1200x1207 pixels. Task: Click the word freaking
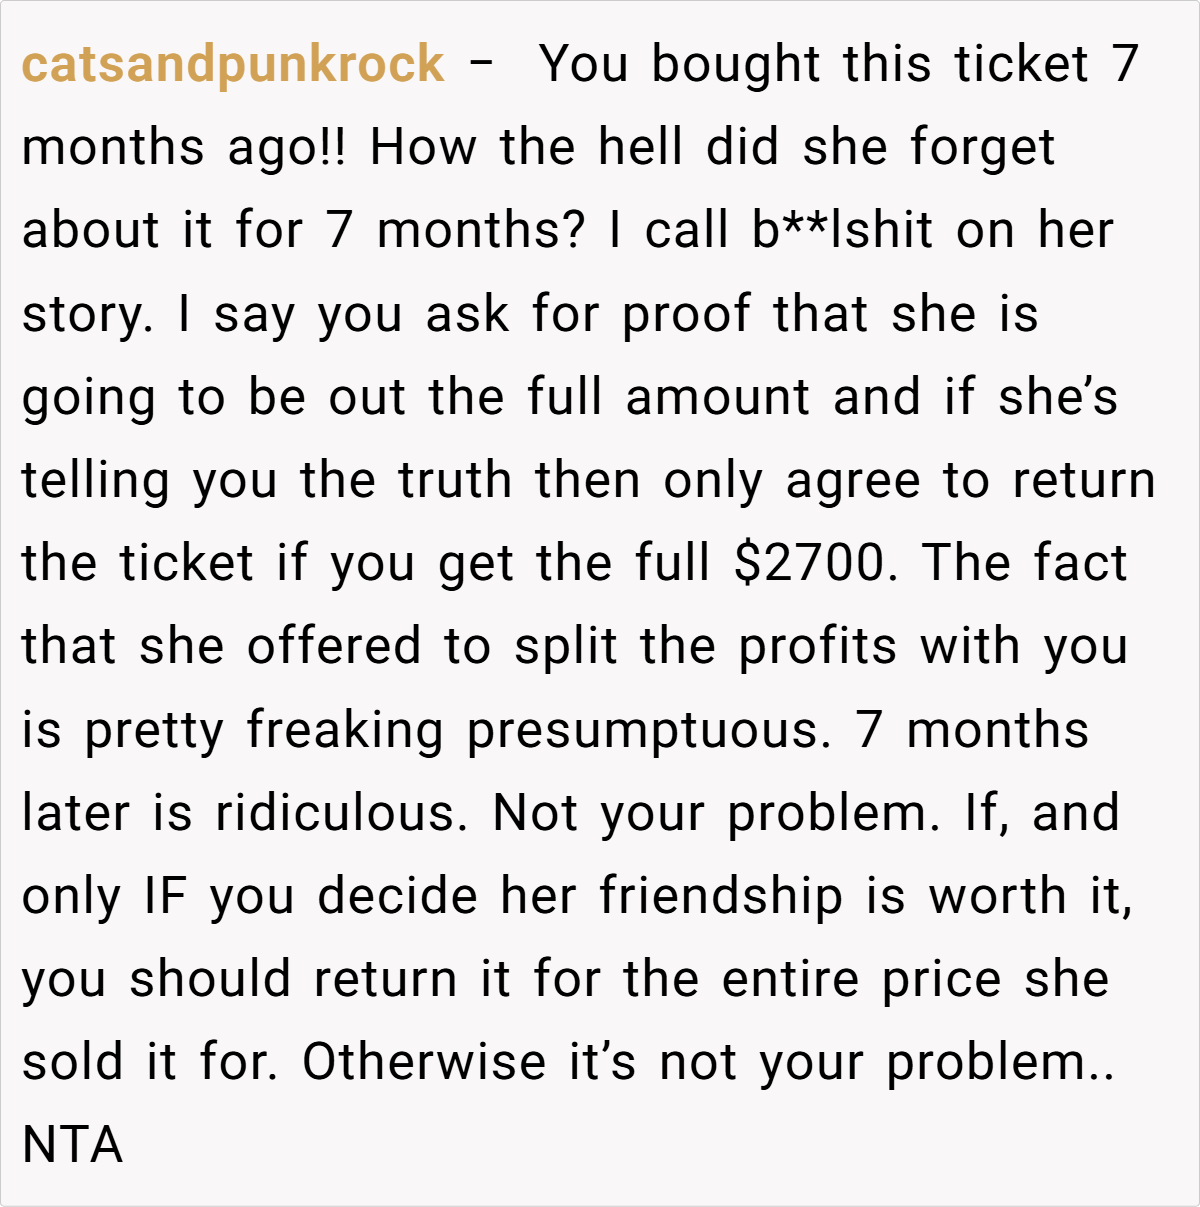click(345, 730)
